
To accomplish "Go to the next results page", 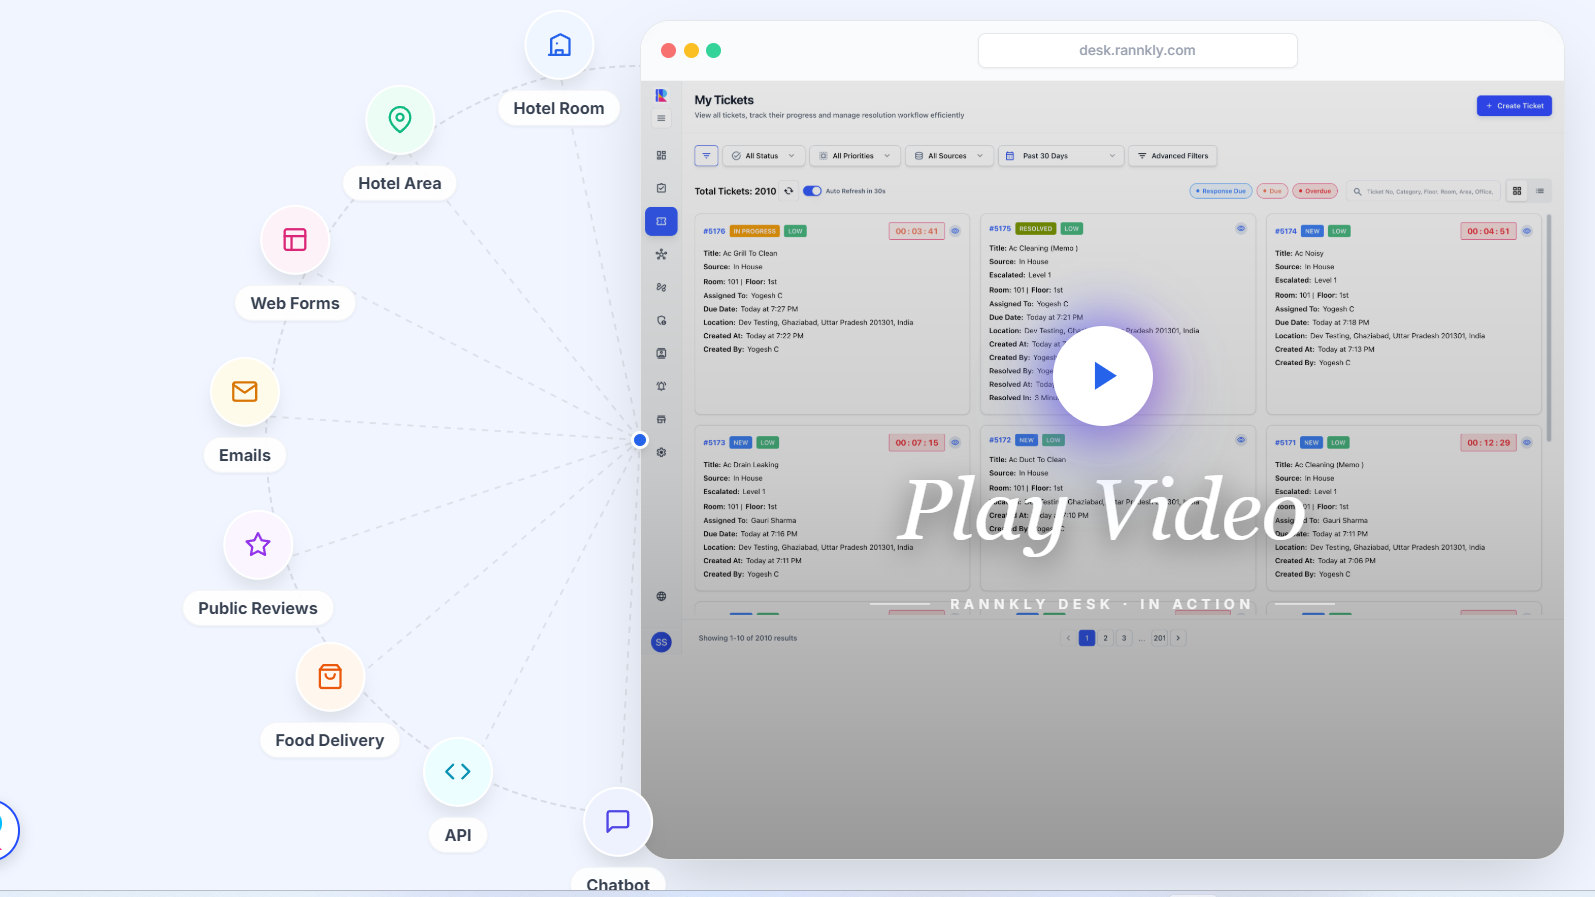I will pos(1178,638).
